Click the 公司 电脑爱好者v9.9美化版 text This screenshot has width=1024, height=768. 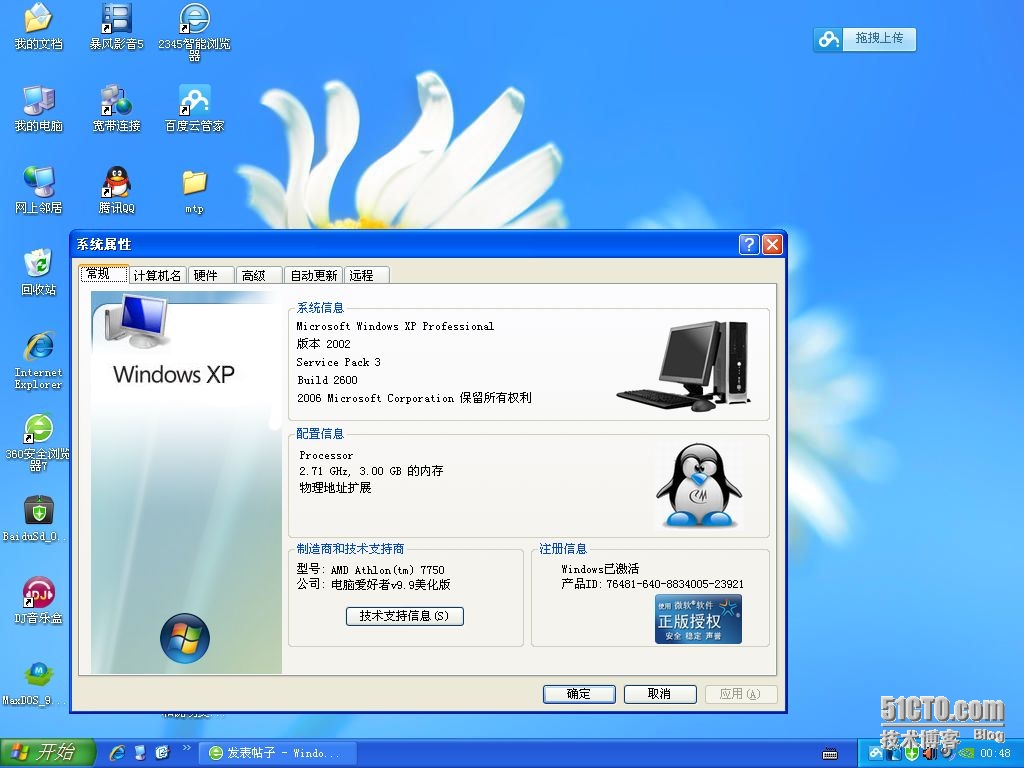374,584
